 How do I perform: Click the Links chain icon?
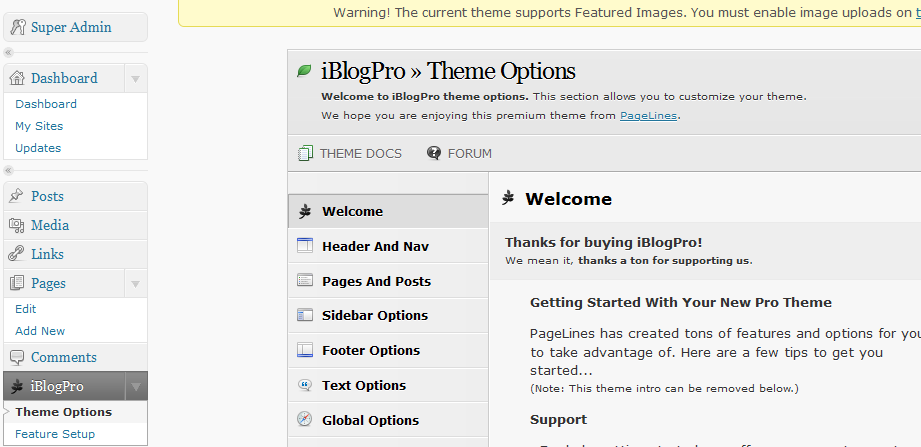coord(16,254)
